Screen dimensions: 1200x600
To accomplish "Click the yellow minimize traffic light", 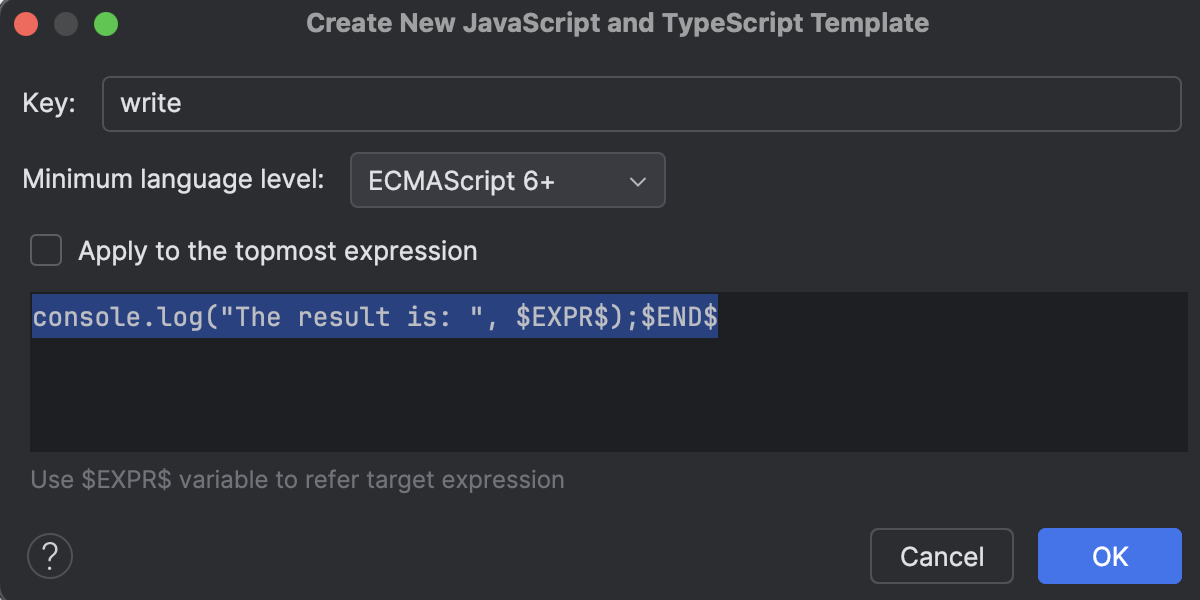I will [x=64, y=22].
